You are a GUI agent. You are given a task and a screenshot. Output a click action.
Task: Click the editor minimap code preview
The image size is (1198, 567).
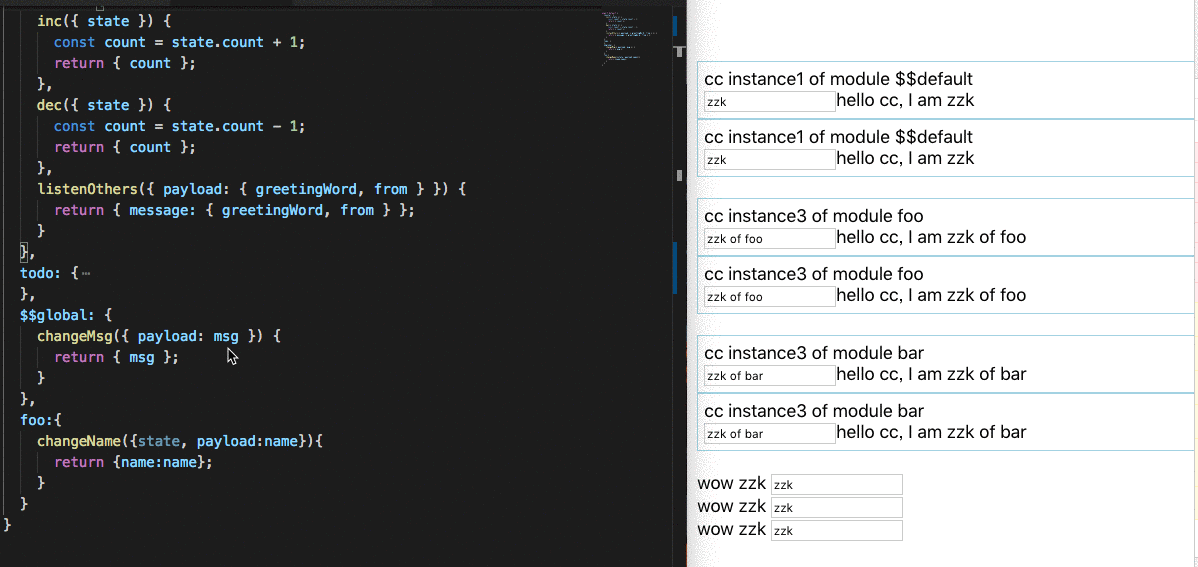tap(630, 37)
